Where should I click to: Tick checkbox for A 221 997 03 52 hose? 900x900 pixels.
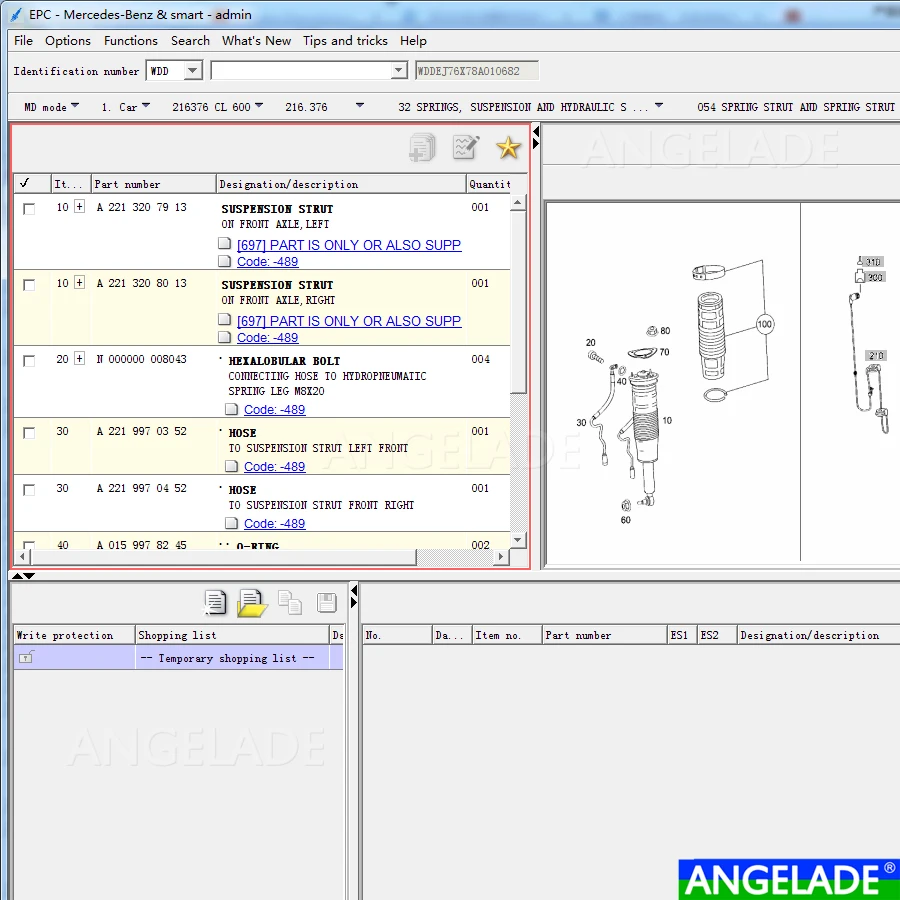tap(29, 432)
